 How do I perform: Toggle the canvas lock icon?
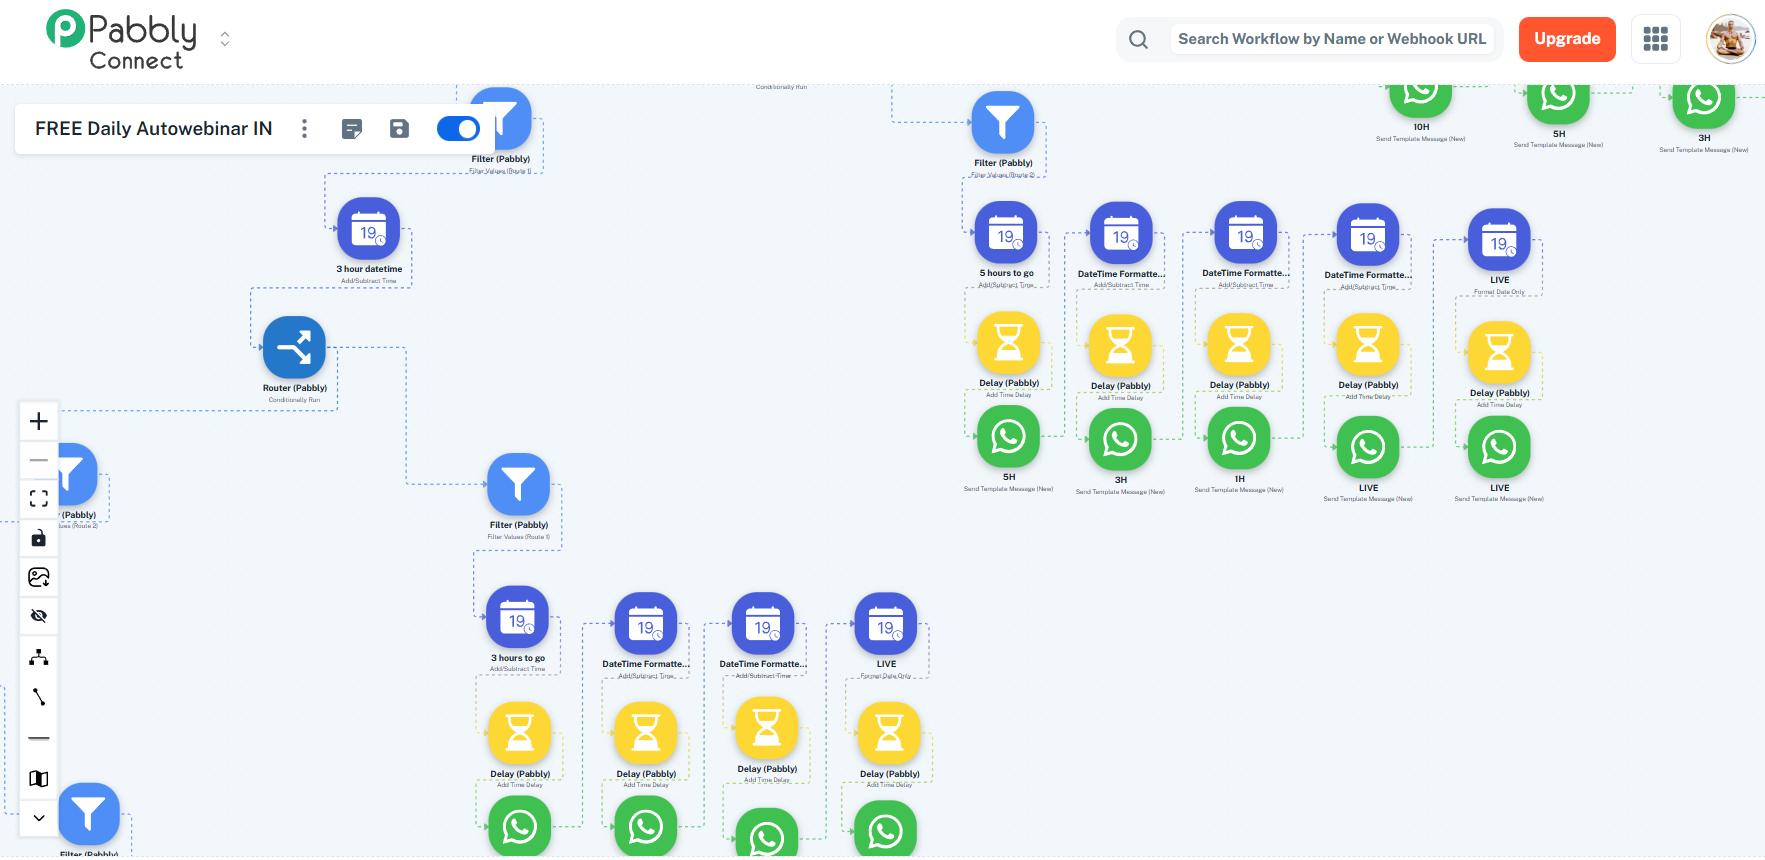tap(39, 538)
